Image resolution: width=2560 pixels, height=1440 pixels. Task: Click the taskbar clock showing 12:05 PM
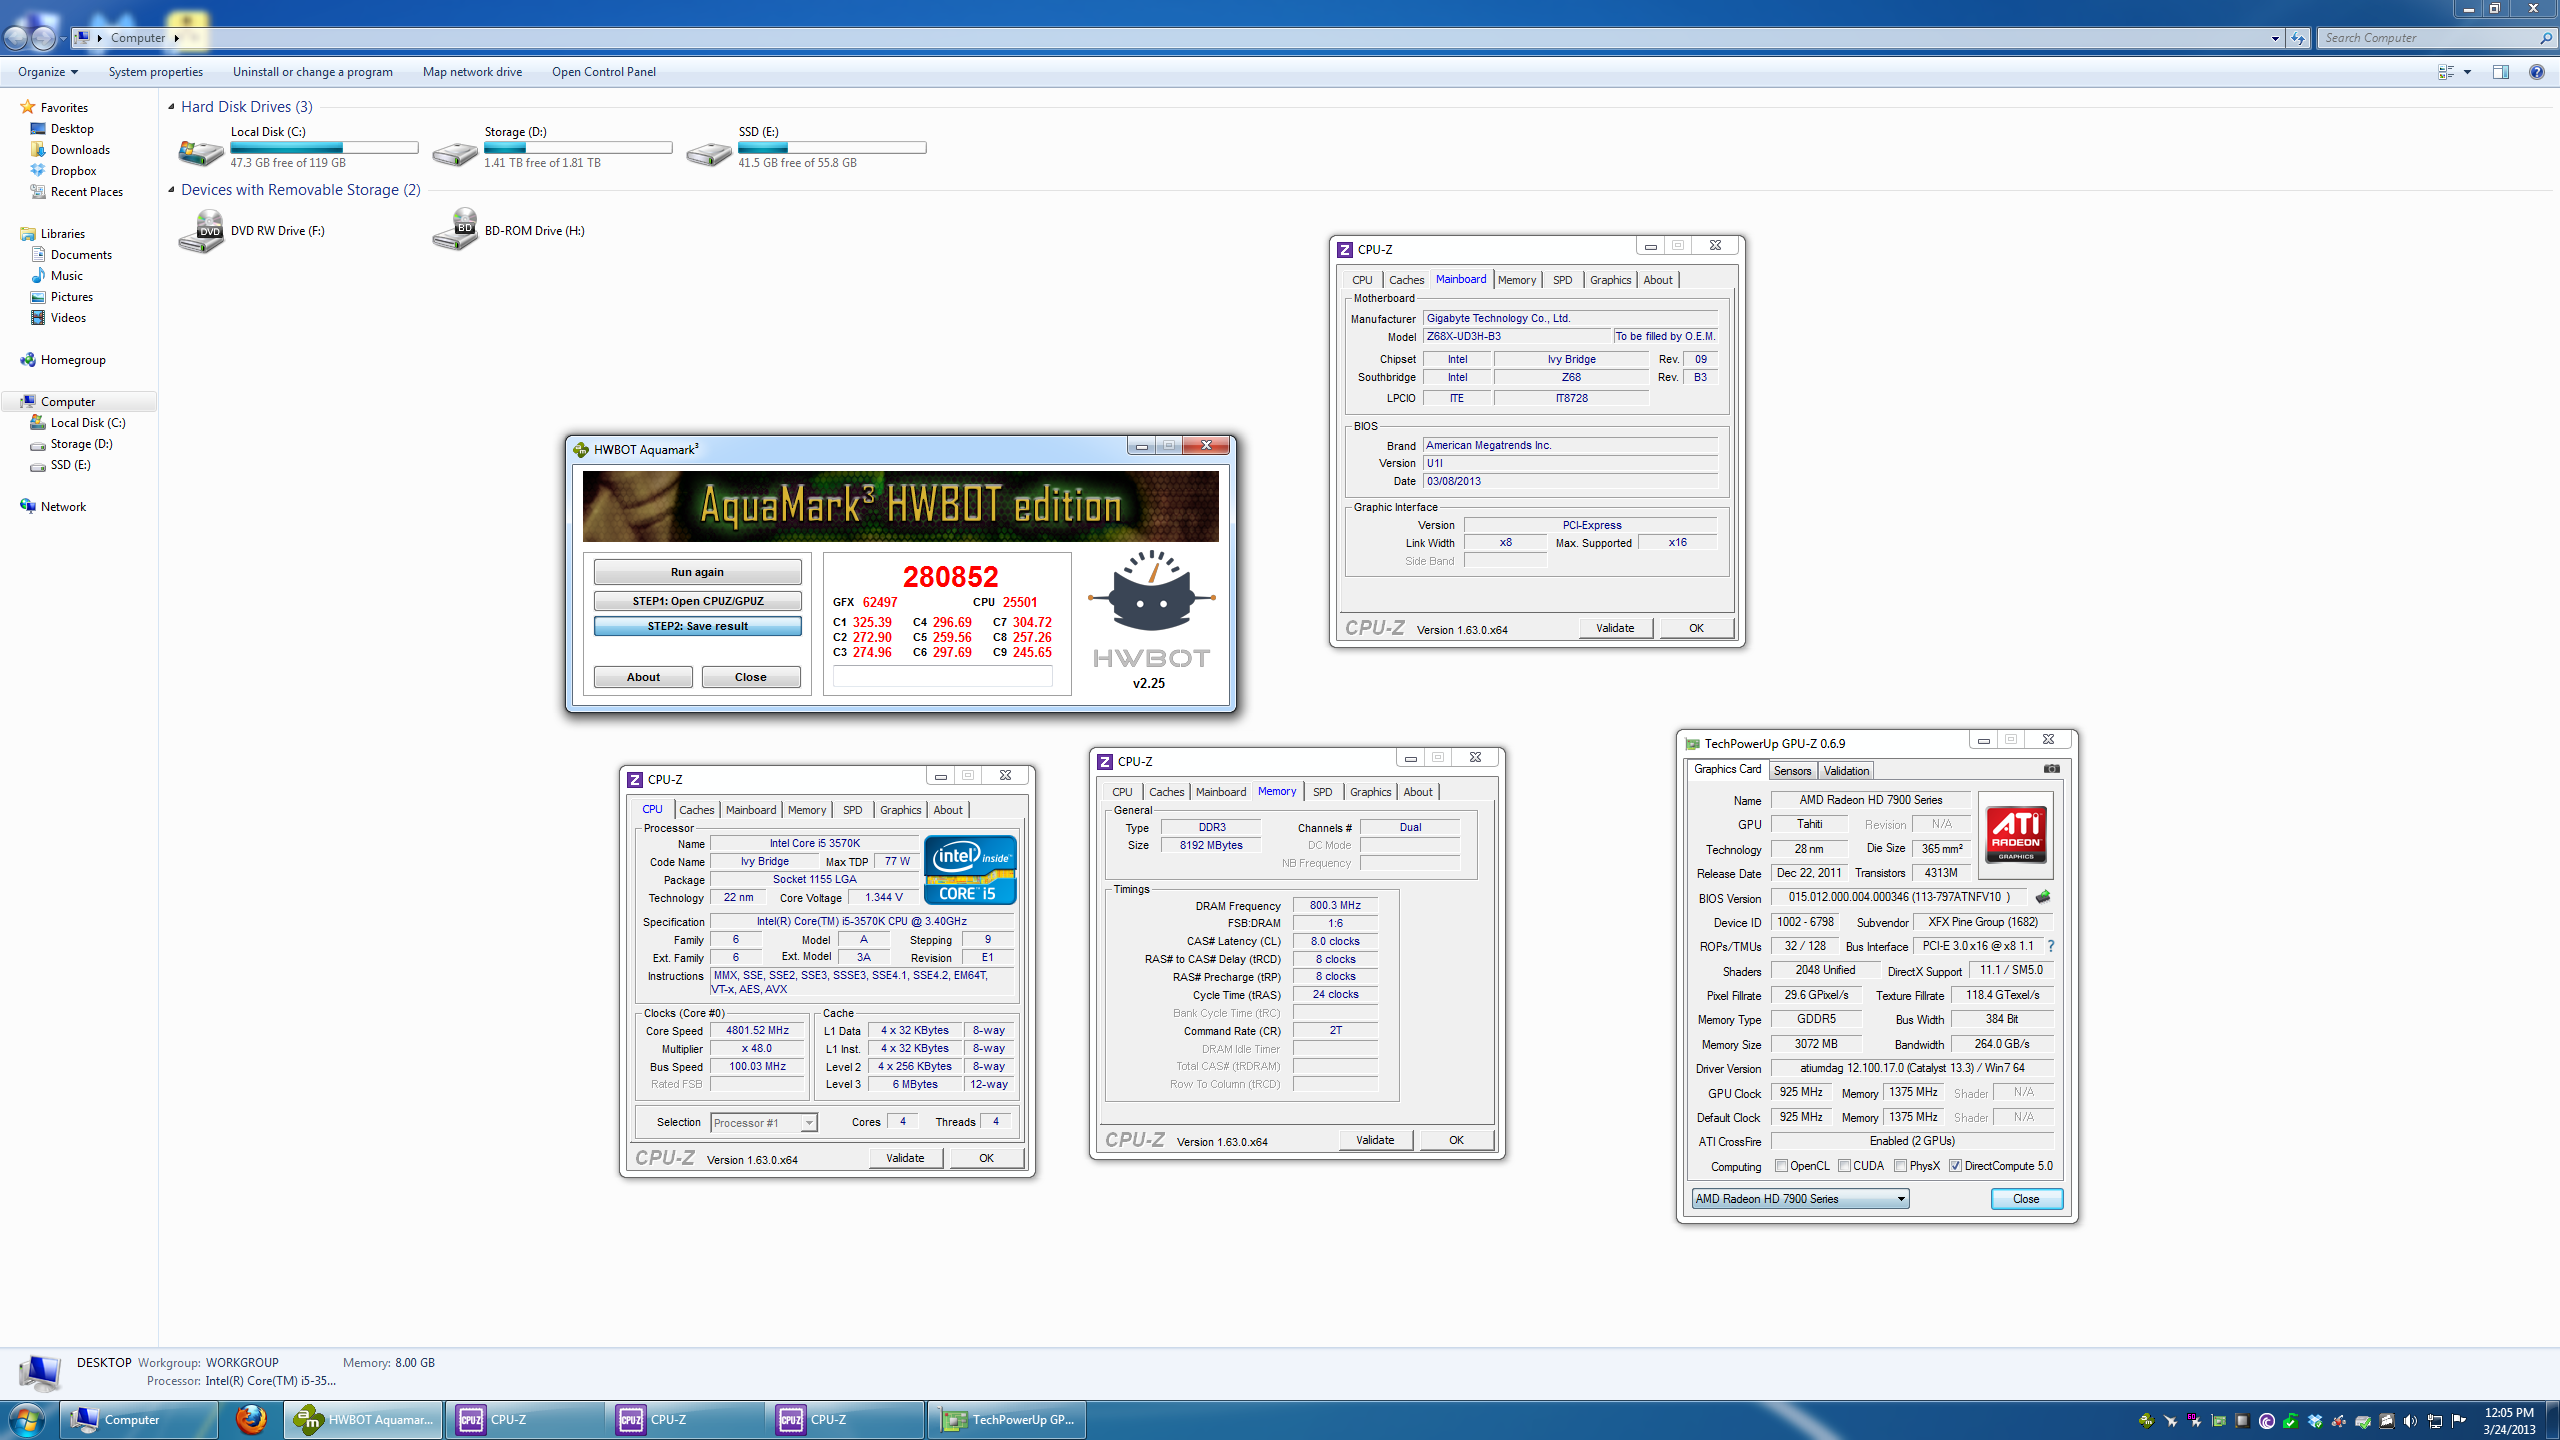click(x=2509, y=1420)
